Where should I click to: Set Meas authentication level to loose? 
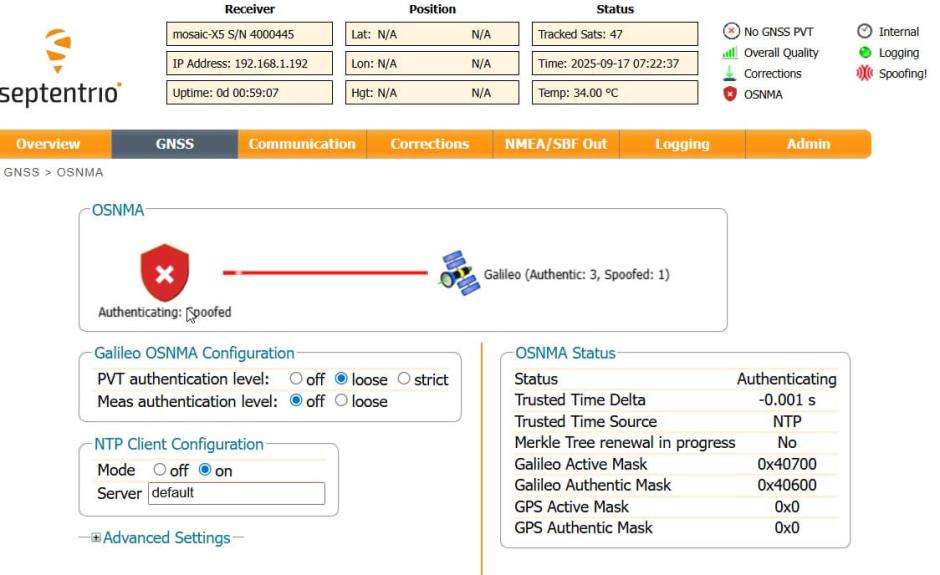click(x=341, y=400)
